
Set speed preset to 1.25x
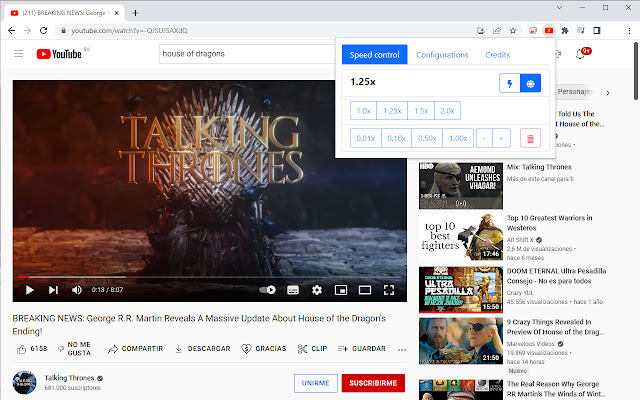(392, 111)
